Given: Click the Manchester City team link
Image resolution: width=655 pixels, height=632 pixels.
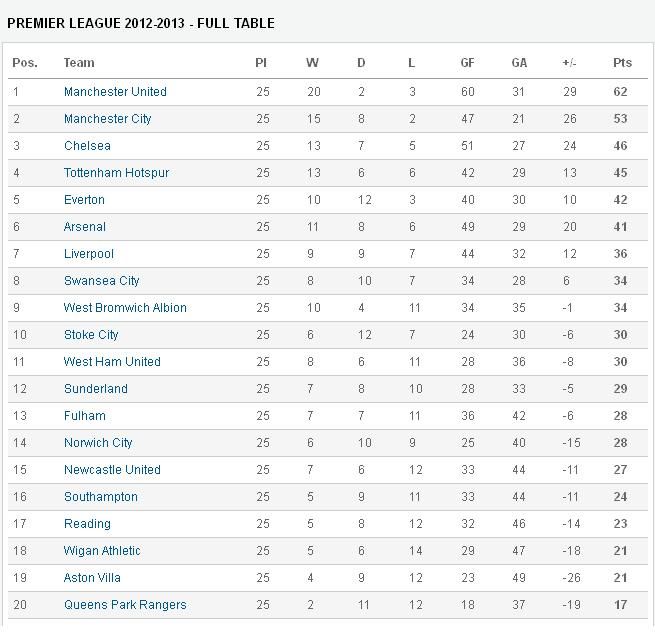Looking at the screenshot, I should 107,119.
